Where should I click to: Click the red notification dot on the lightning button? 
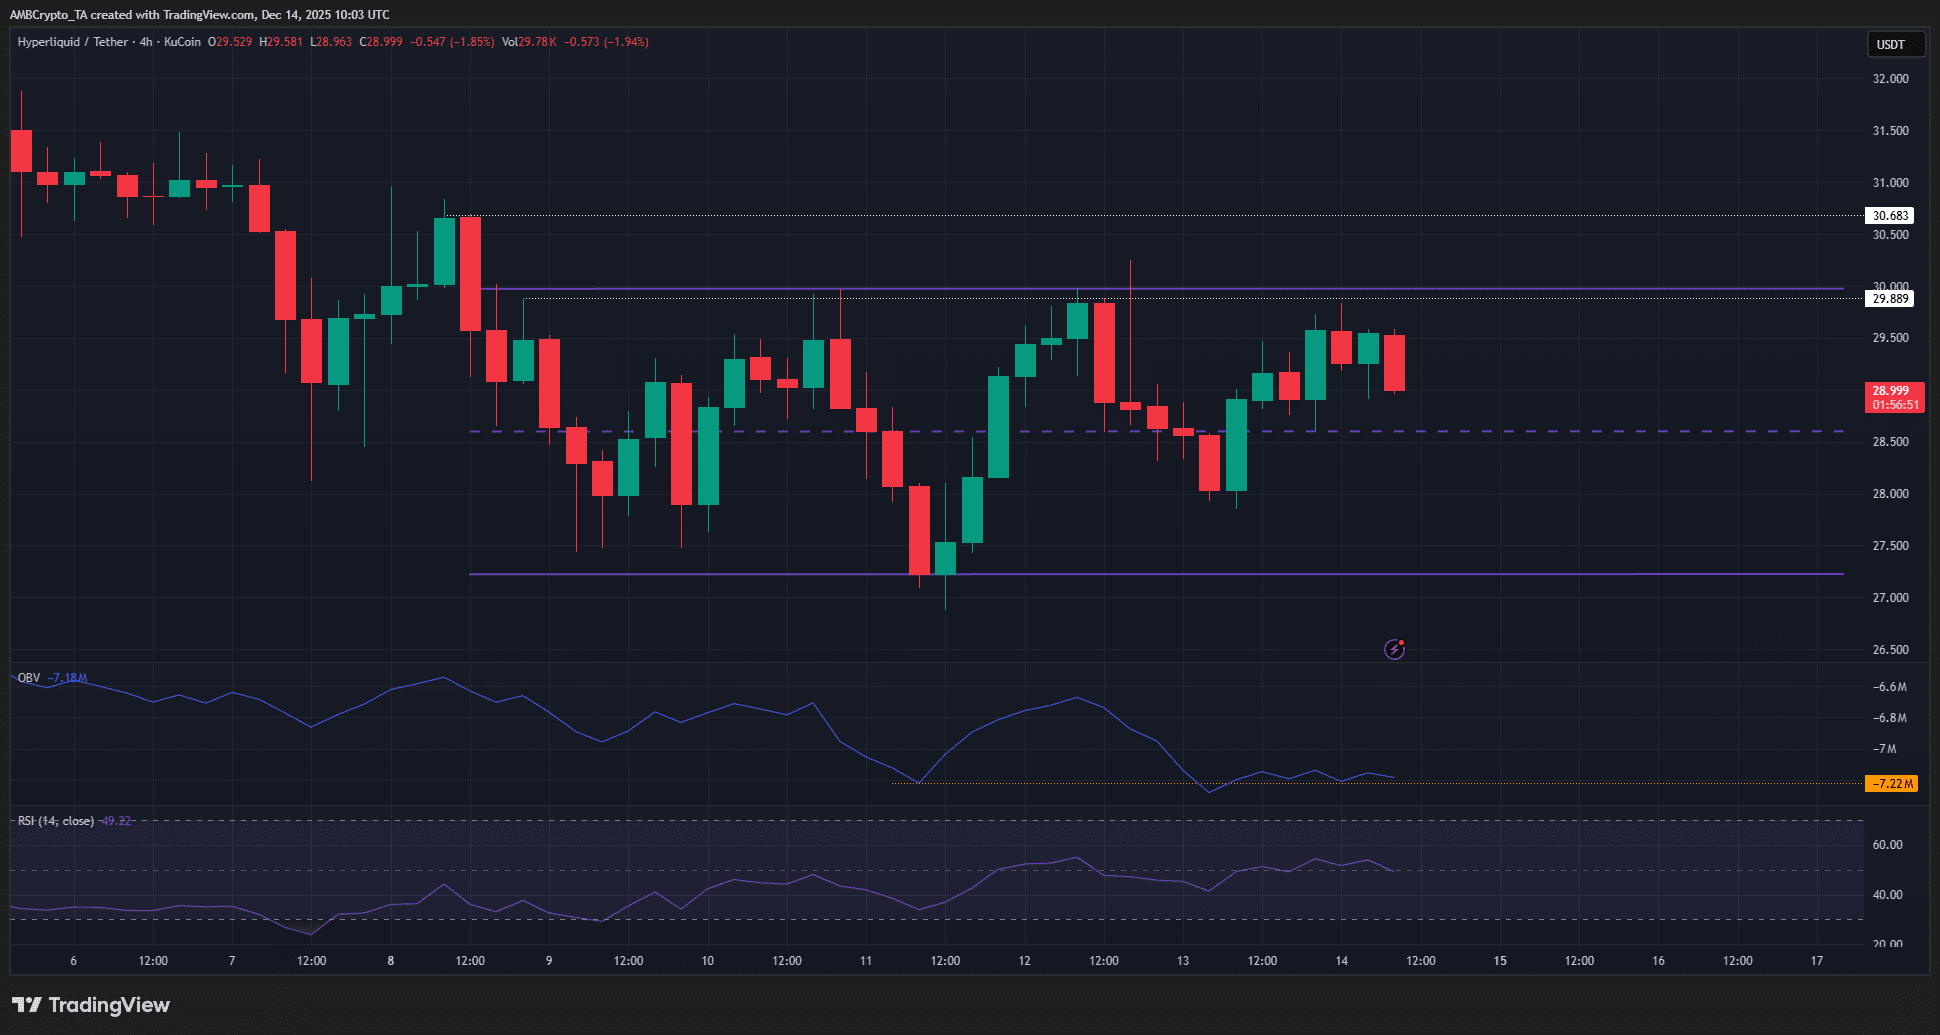click(1403, 642)
